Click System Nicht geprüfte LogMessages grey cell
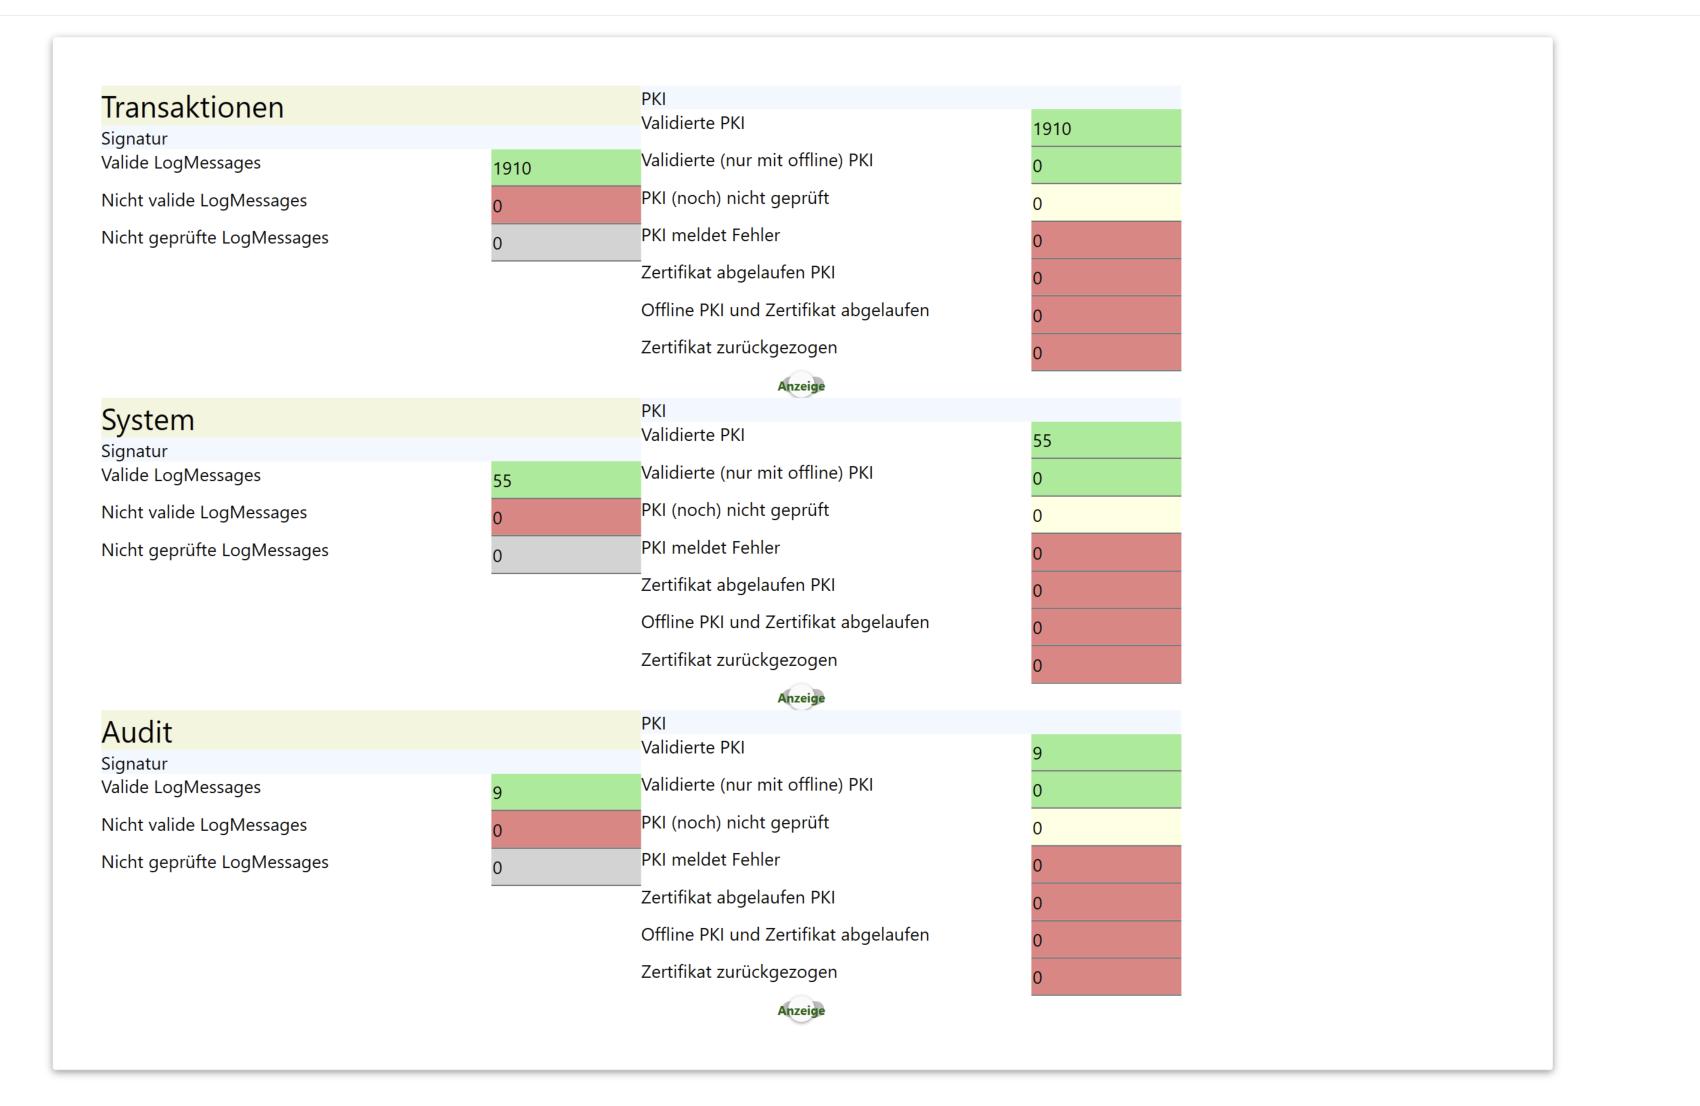The image size is (1700, 1106). pos(566,555)
